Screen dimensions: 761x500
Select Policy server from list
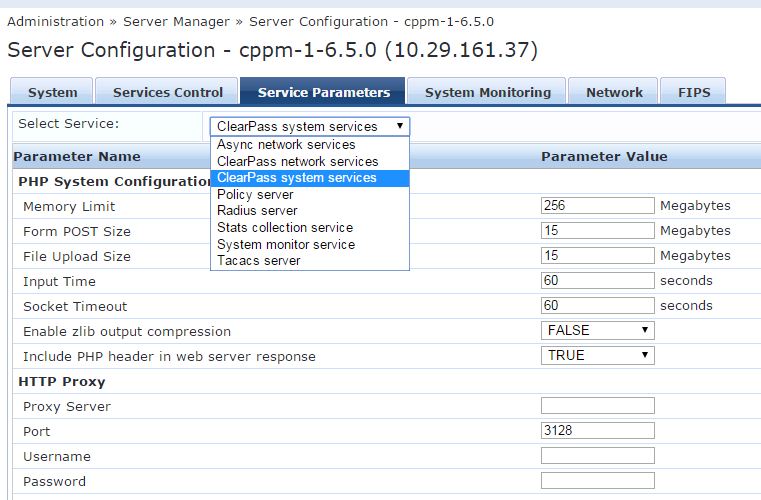[255, 194]
